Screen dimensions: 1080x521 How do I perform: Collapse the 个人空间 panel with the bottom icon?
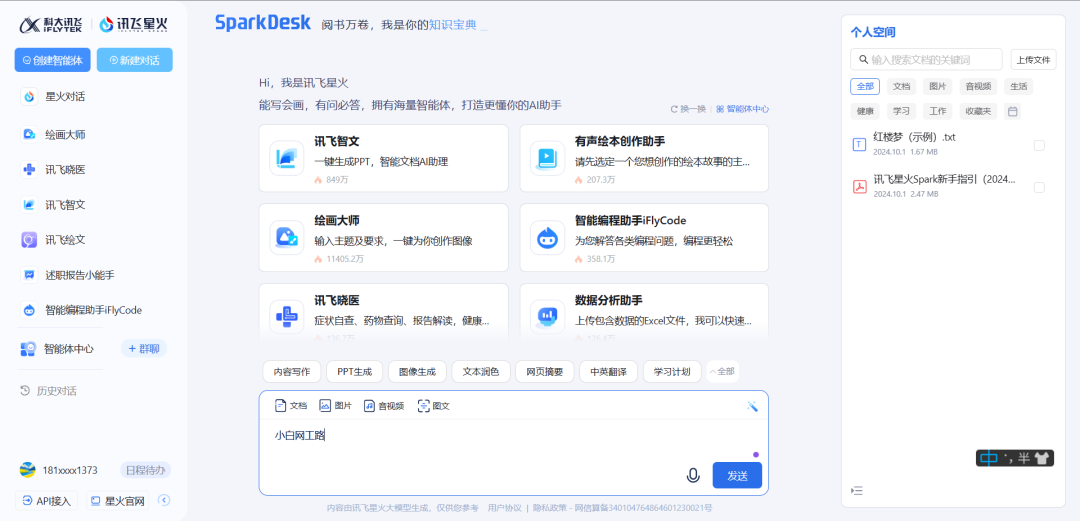point(857,491)
